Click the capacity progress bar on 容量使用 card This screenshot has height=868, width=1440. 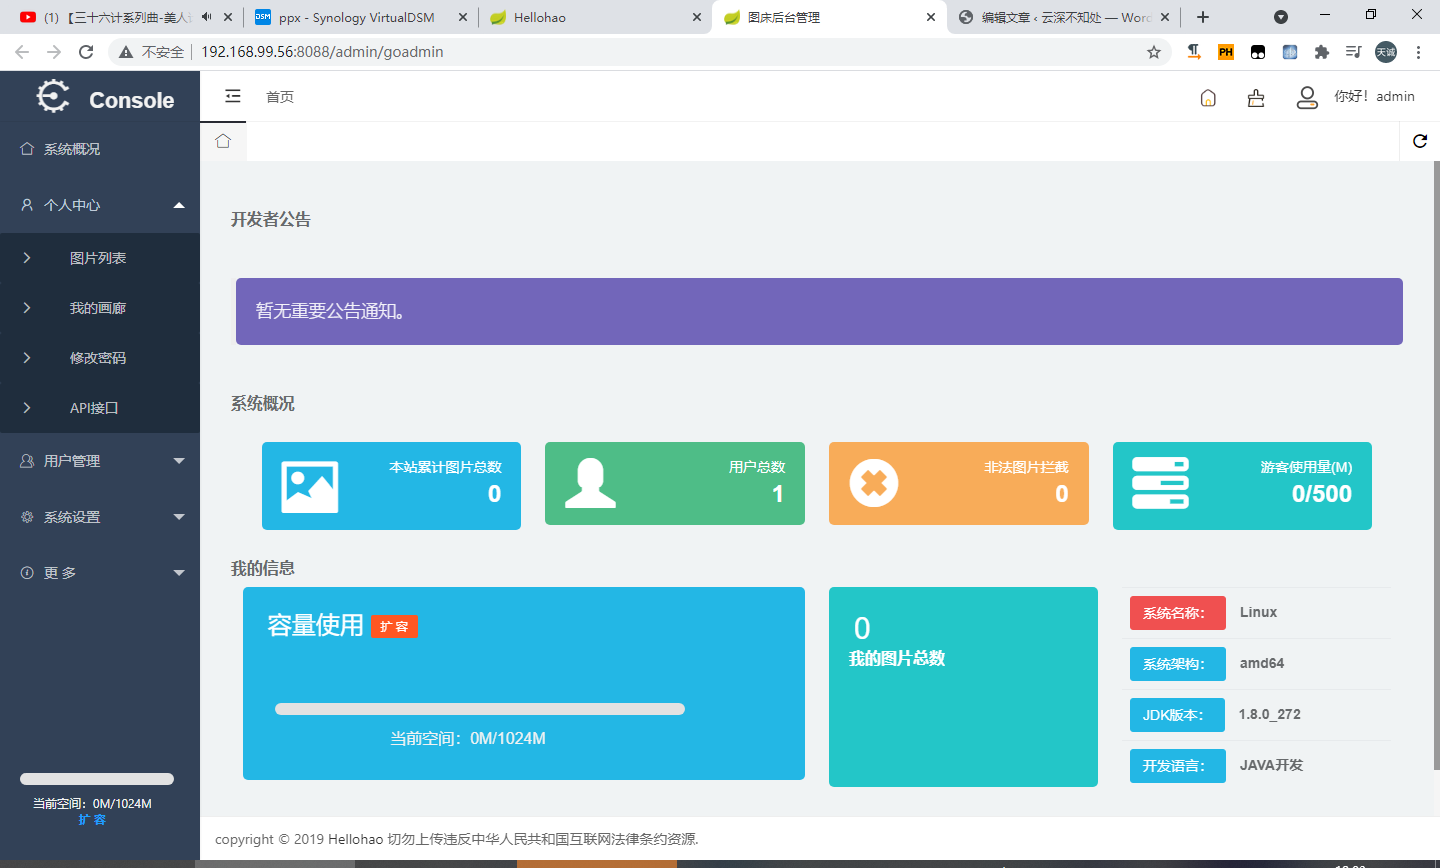tap(478, 708)
